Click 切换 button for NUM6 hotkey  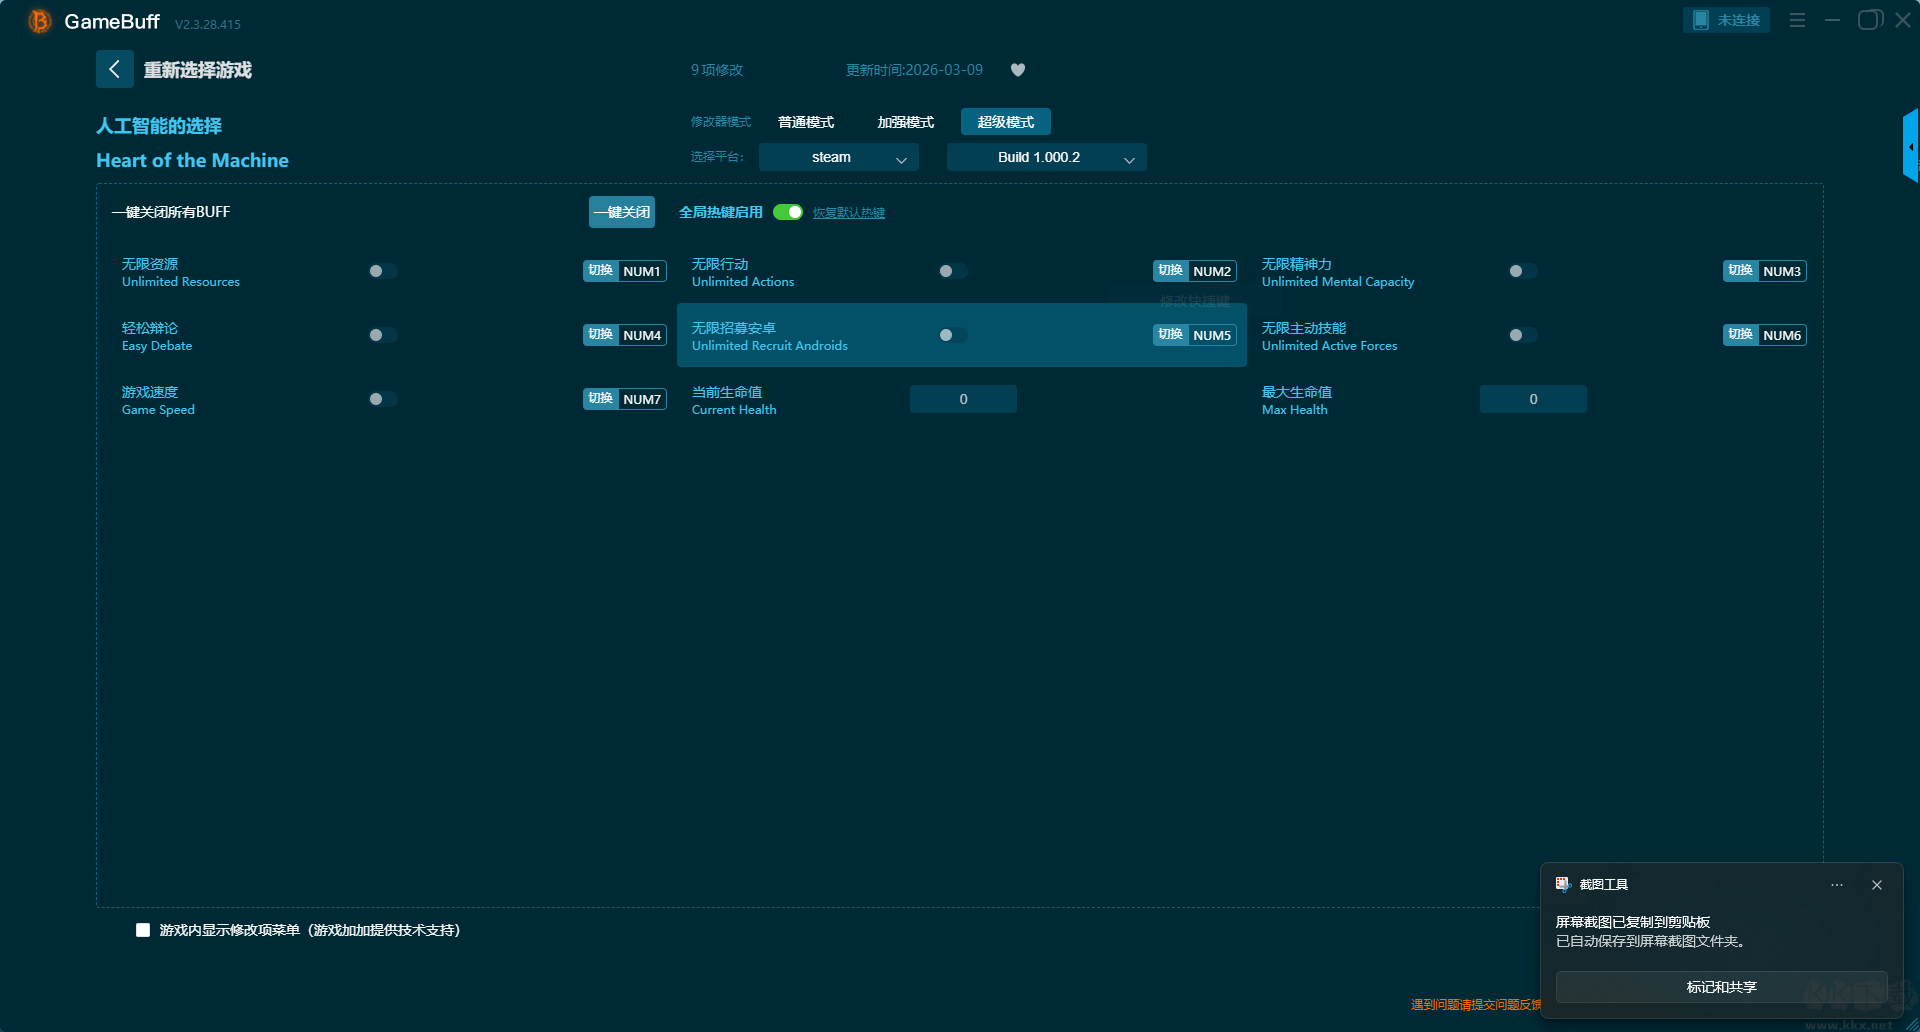[1741, 335]
